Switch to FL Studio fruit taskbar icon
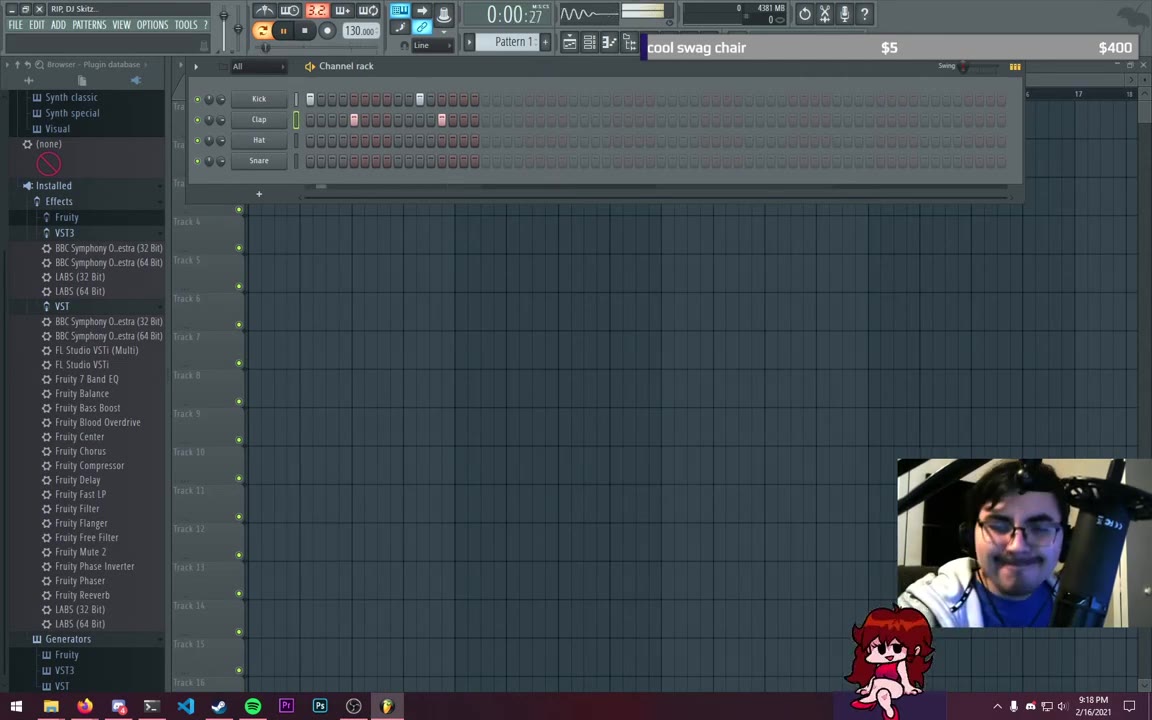Screen dimensions: 1152x720 [387, 706]
